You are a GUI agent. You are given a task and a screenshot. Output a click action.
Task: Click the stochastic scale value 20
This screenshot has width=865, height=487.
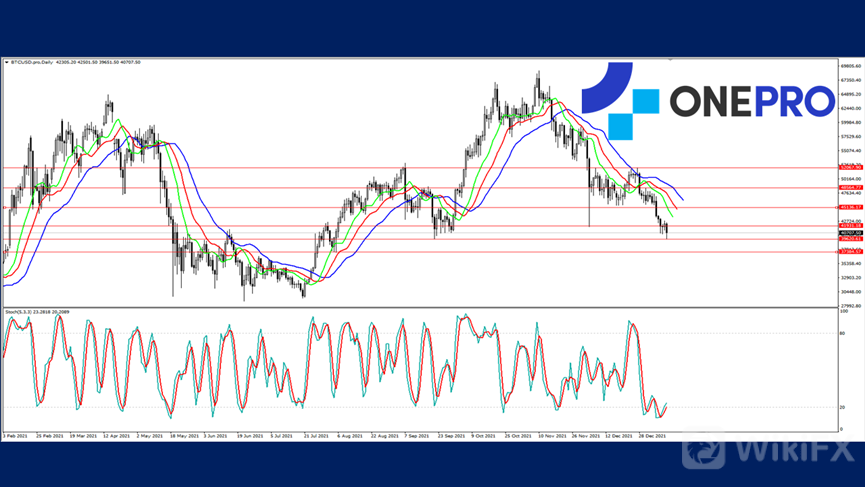tap(842, 407)
